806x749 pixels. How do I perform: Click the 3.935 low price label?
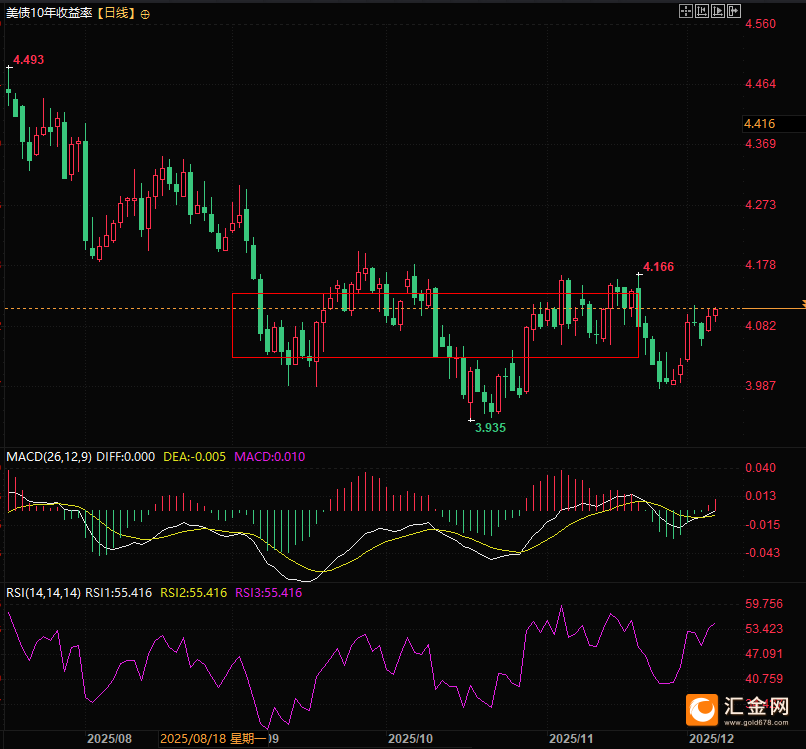490,427
